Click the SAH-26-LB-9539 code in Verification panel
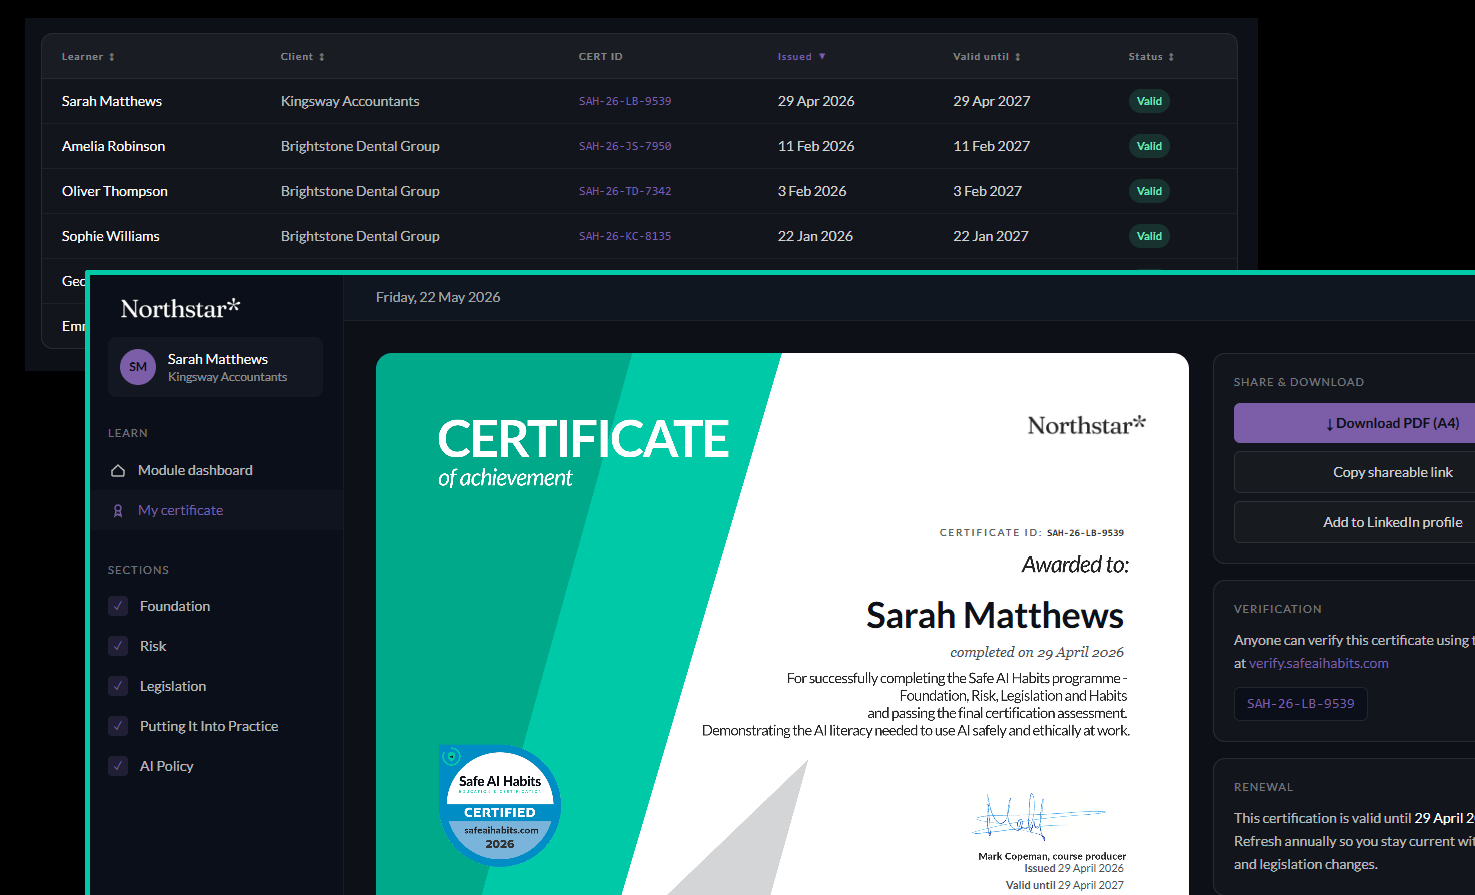 click(x=1300, y=704)
